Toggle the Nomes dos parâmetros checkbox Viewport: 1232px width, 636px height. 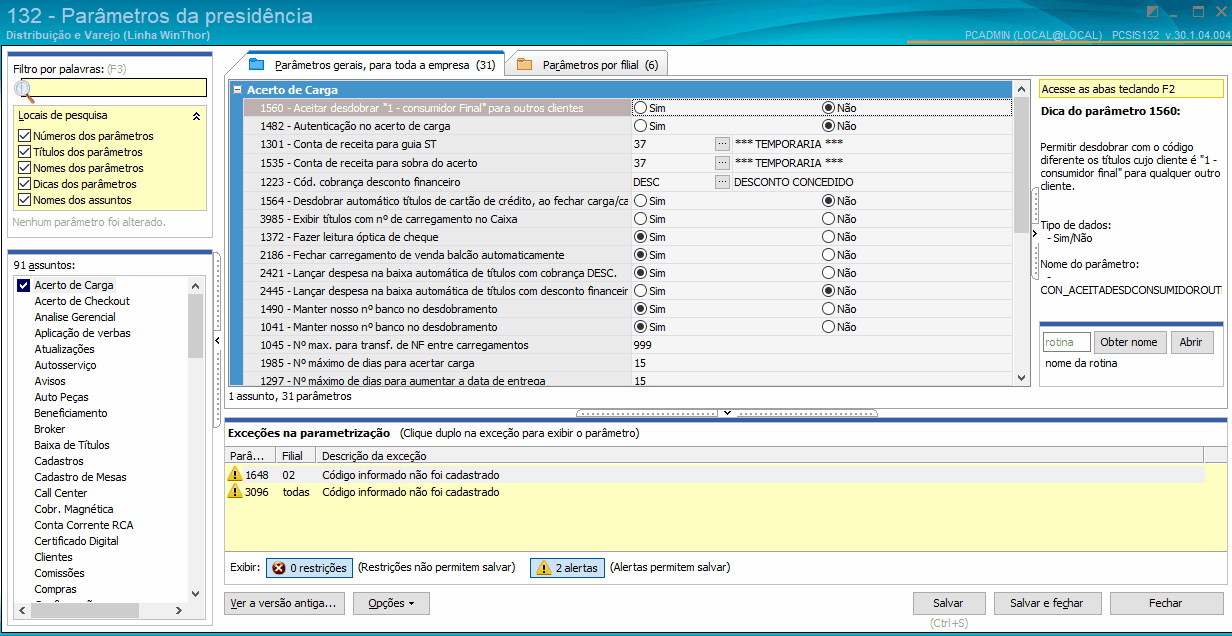pyautogui.click(x=24, y=168)
